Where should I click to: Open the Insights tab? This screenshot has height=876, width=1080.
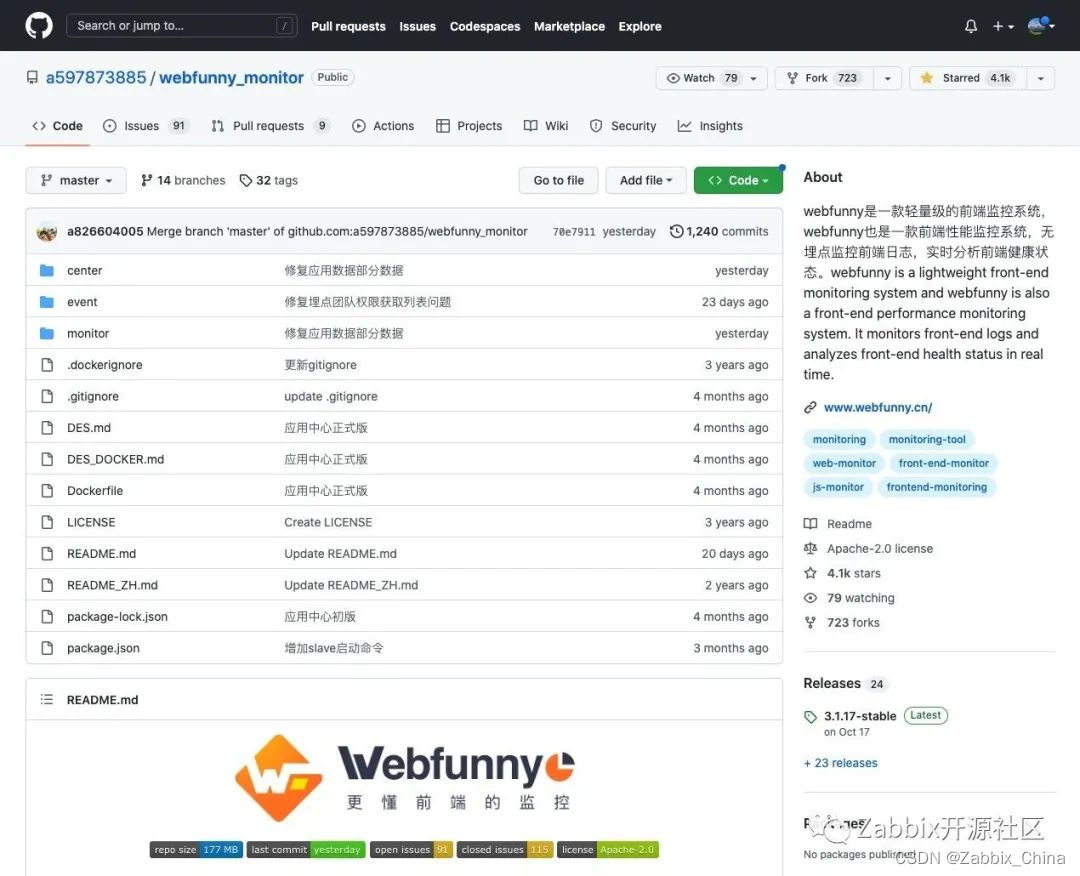pos(710,126)
